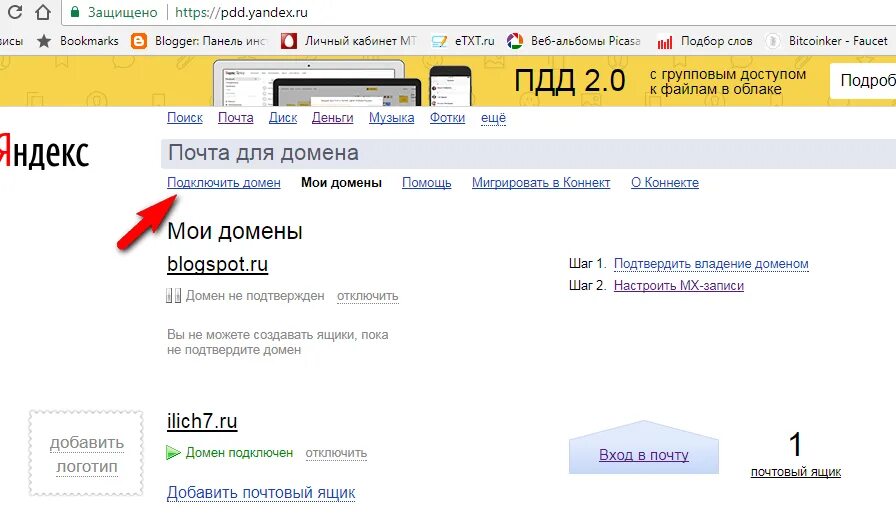Viewport: 896px width, 526px height.
Task: Click the green secure padlock icon
Action: coord(74,12)
